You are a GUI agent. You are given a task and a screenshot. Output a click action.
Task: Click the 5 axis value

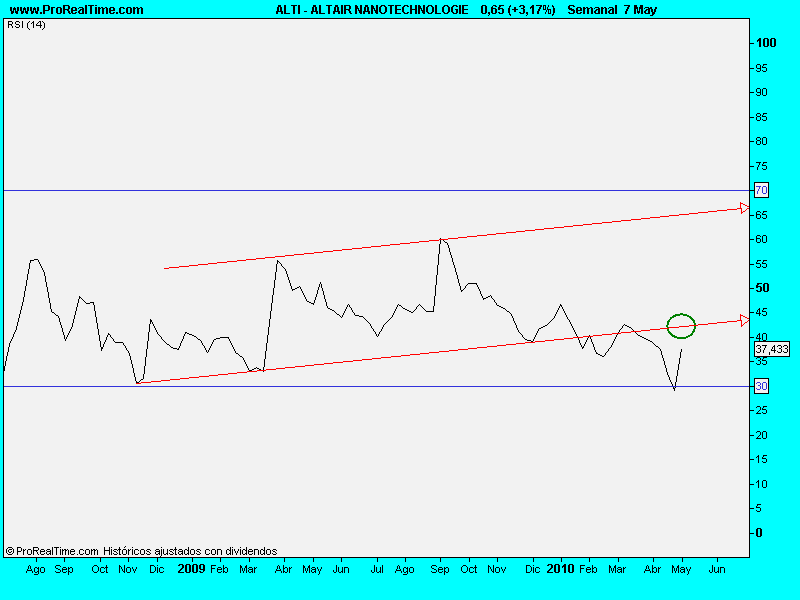(759, 508)
